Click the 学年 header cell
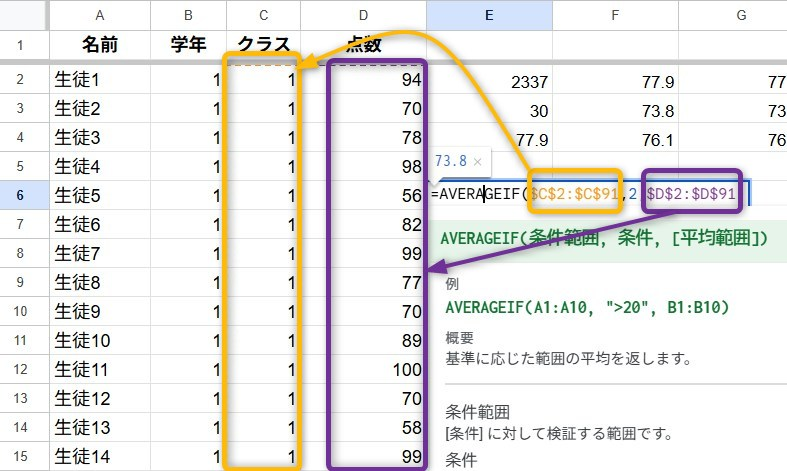The width and height of the screenshot is (787, 471). pyautogui.click(x=188, y=45)
